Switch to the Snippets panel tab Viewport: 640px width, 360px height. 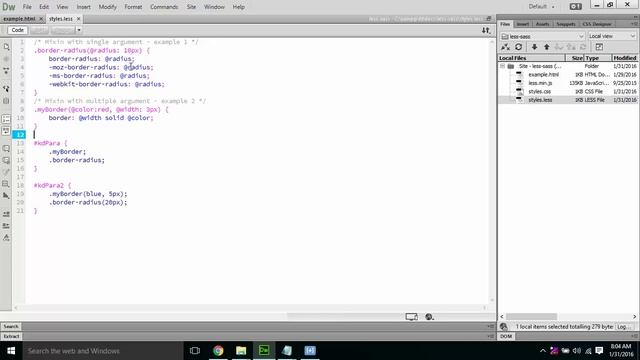[x=566, y=24]
